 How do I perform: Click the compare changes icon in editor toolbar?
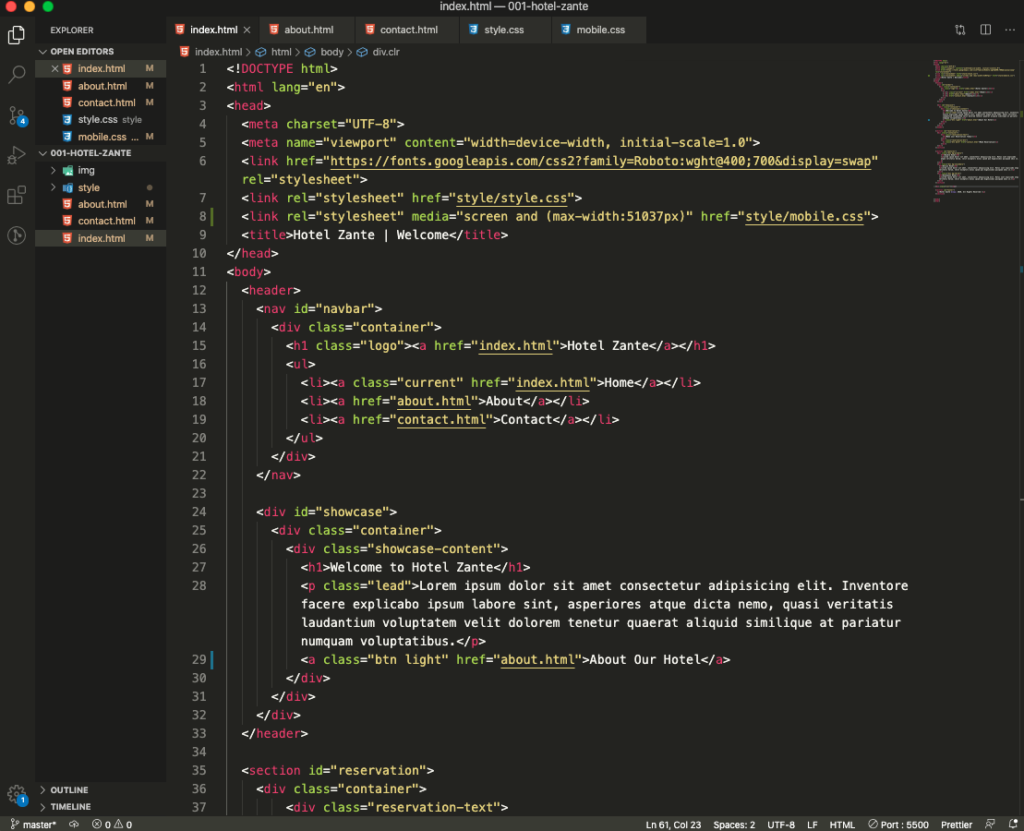[960, 29]
